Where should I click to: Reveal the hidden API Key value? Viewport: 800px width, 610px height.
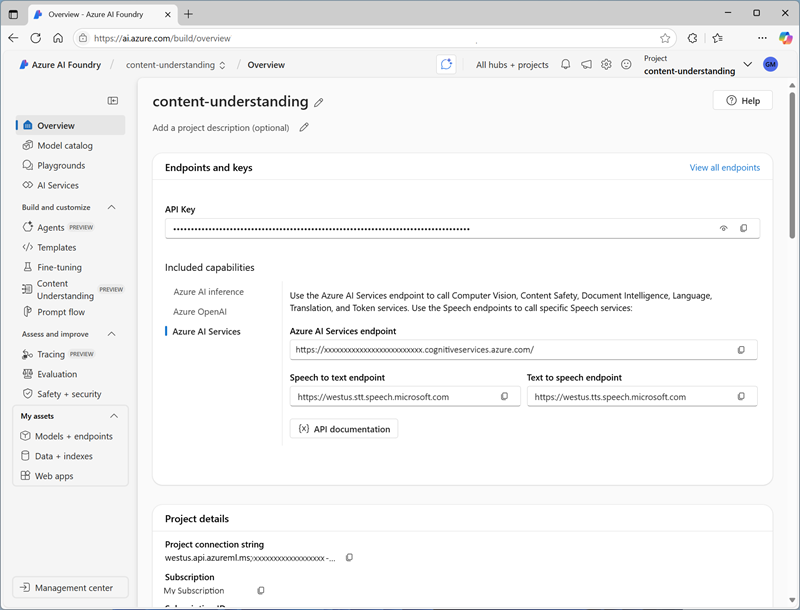[x=724, y=228]
